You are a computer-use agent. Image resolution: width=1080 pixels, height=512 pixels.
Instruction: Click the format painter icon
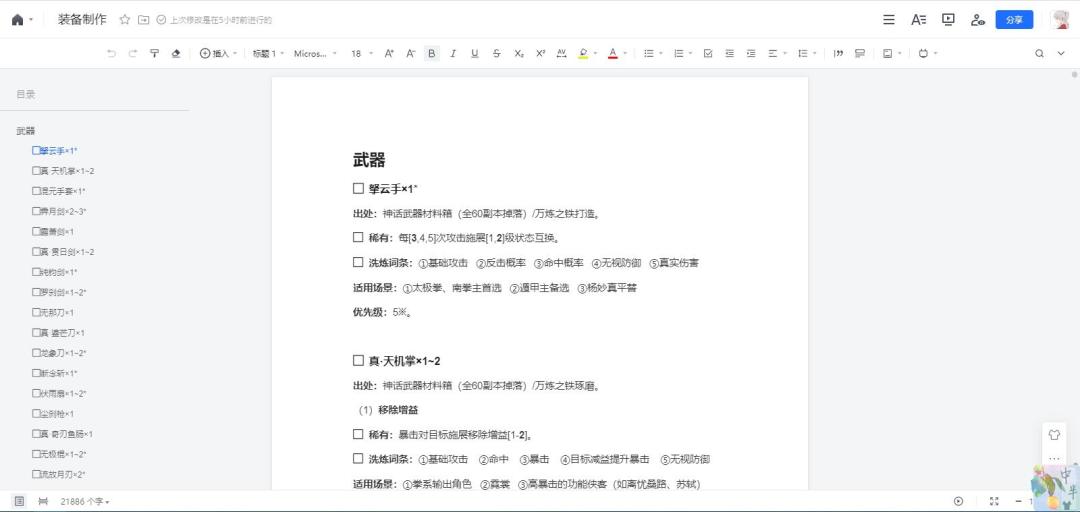pos(155,54)
